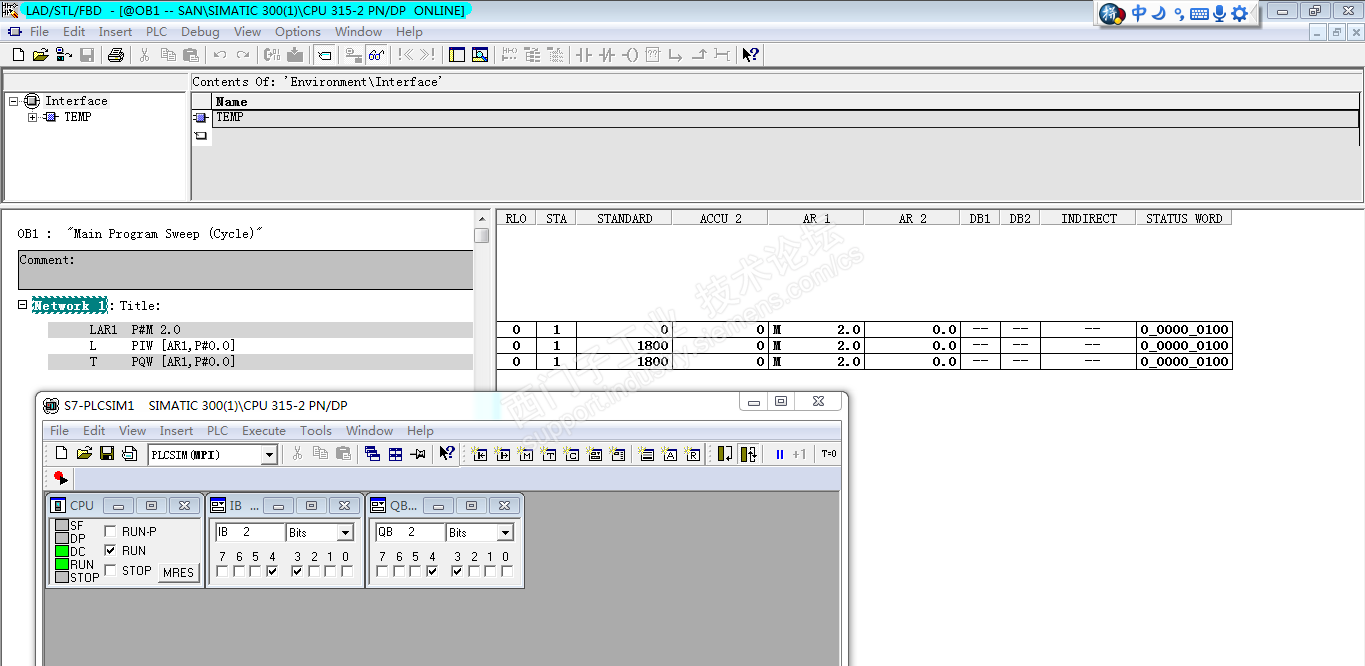Click the 'LAR1 P#M 2.0' statement line
Viewport: 1365px width, 666px height.
coord(260,330)
